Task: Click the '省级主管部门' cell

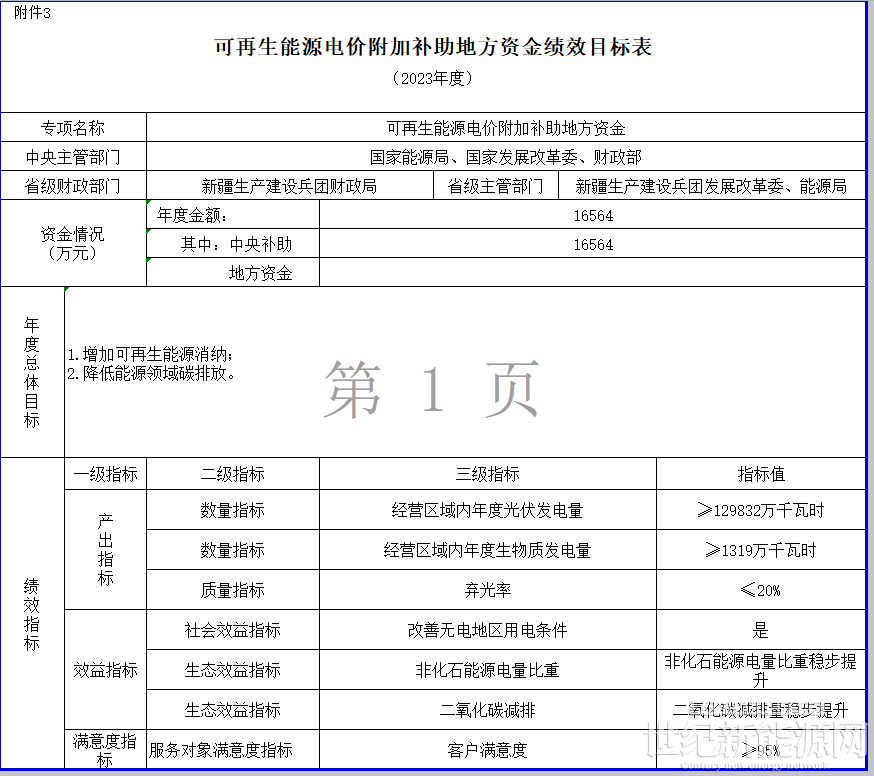Action: pos(496,186)
